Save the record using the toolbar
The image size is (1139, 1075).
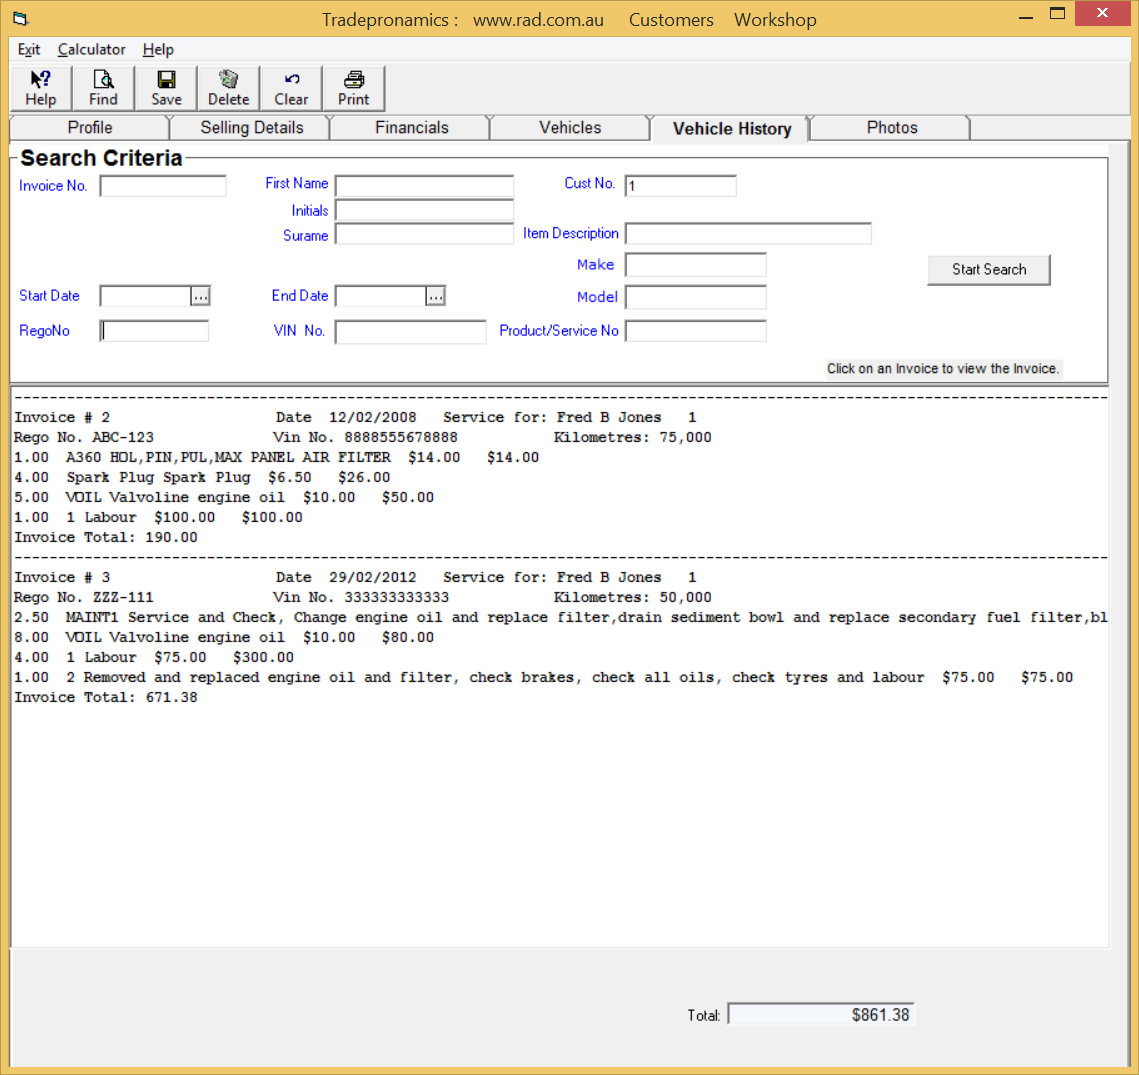(x=166, y=88)
